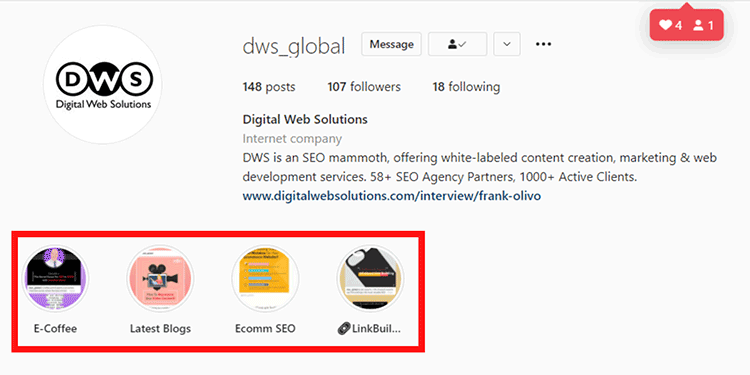Click the Digital Web Solutions bio name

(305, 119)
